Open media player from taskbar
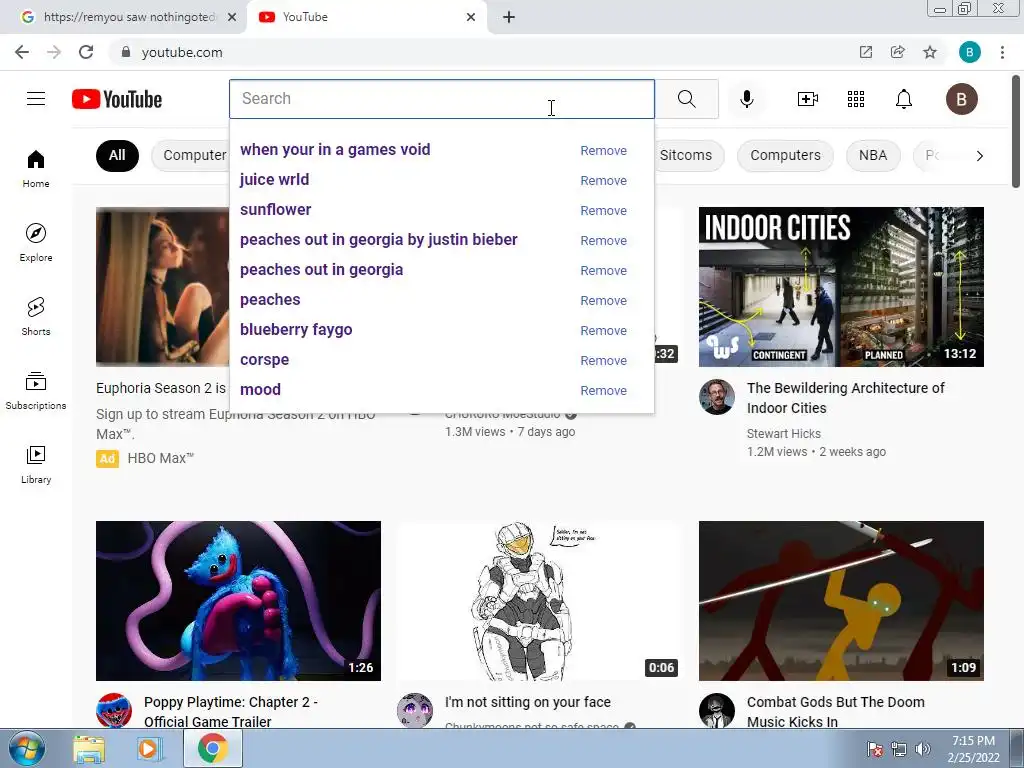Image resolution: width=1024 pixels, height=768 pixels. click(150, 749)
